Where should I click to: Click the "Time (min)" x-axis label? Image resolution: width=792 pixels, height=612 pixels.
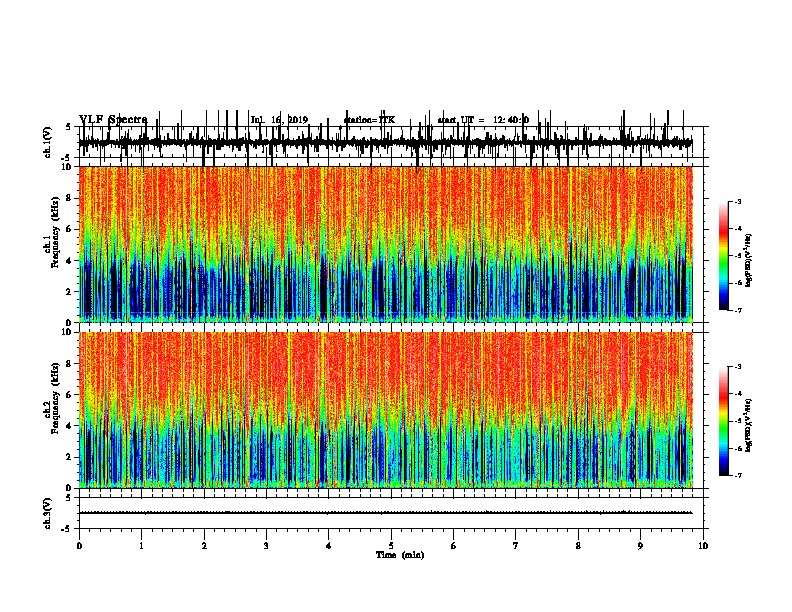coord(400,555)
